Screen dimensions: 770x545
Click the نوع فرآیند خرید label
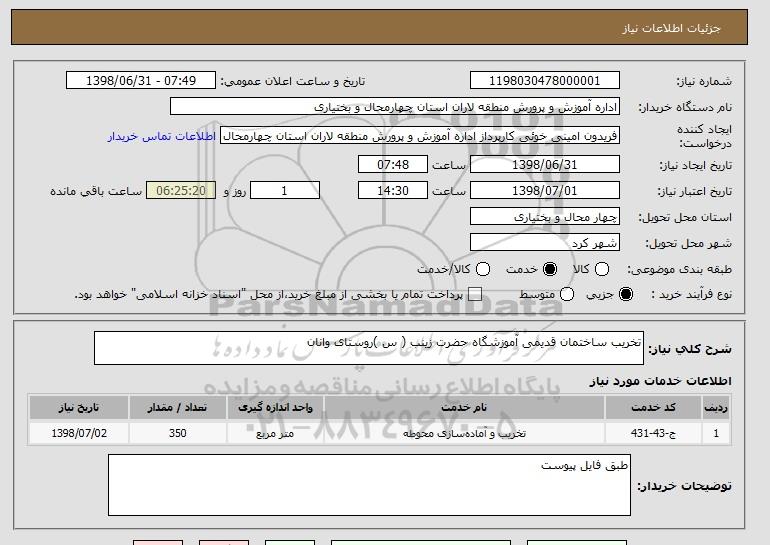(691, 294)
